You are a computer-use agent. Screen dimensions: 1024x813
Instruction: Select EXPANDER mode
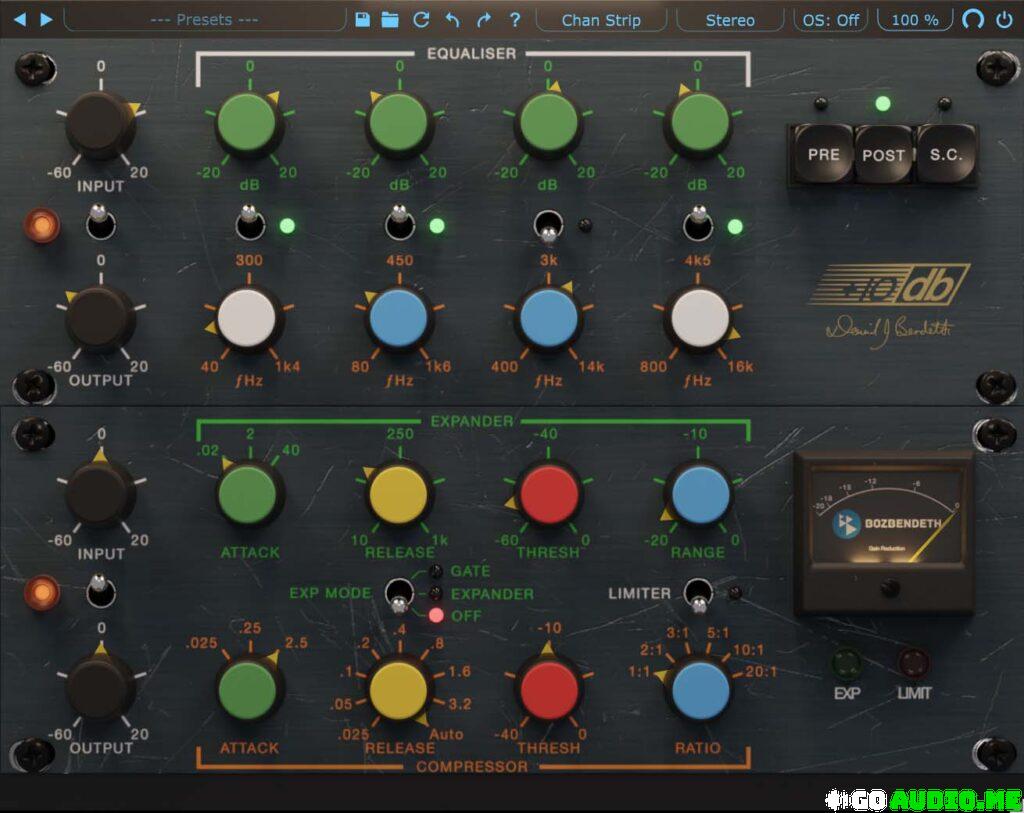pyautogui.click(x=492, y=594)
